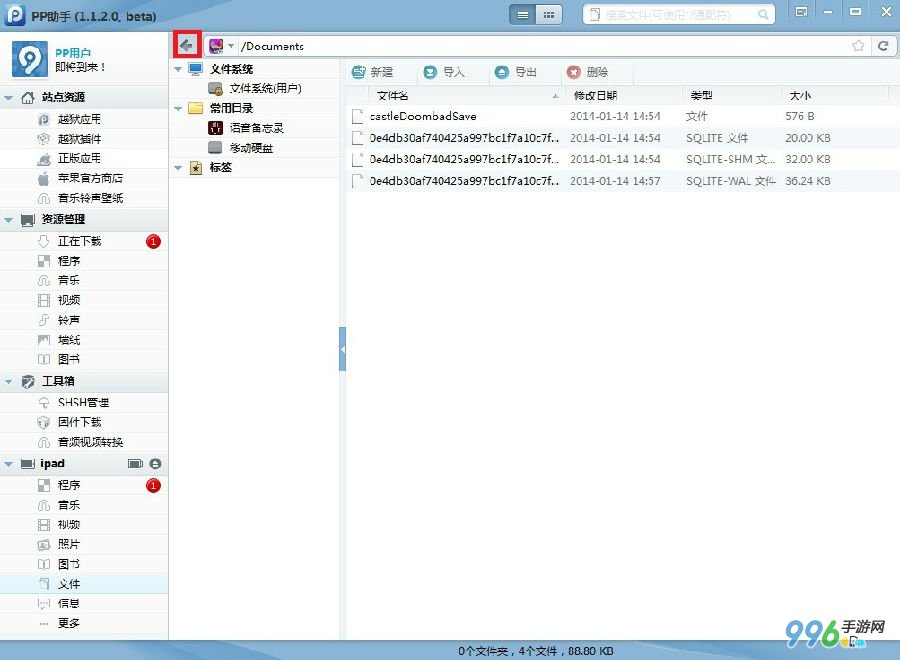
Task: Delete selection with 删除
Action: click(587, 72)
